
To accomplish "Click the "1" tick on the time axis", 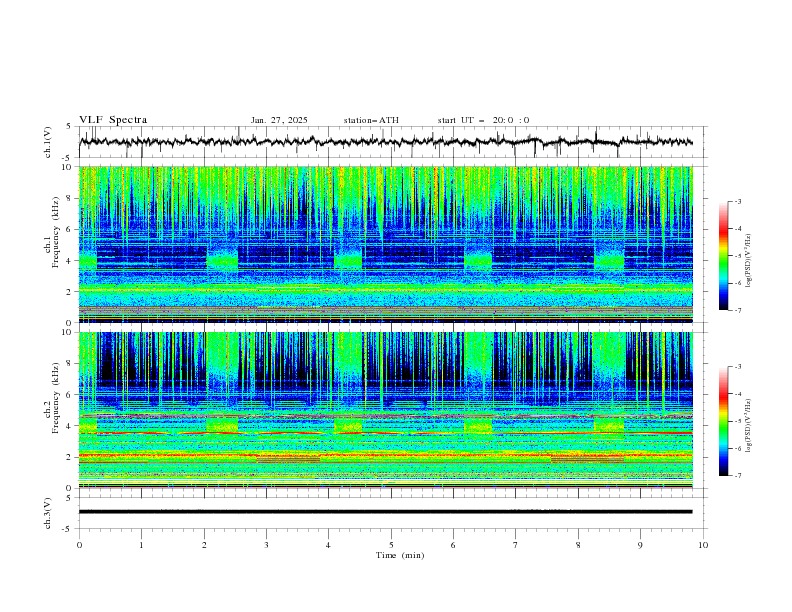I will click(141, 545).
